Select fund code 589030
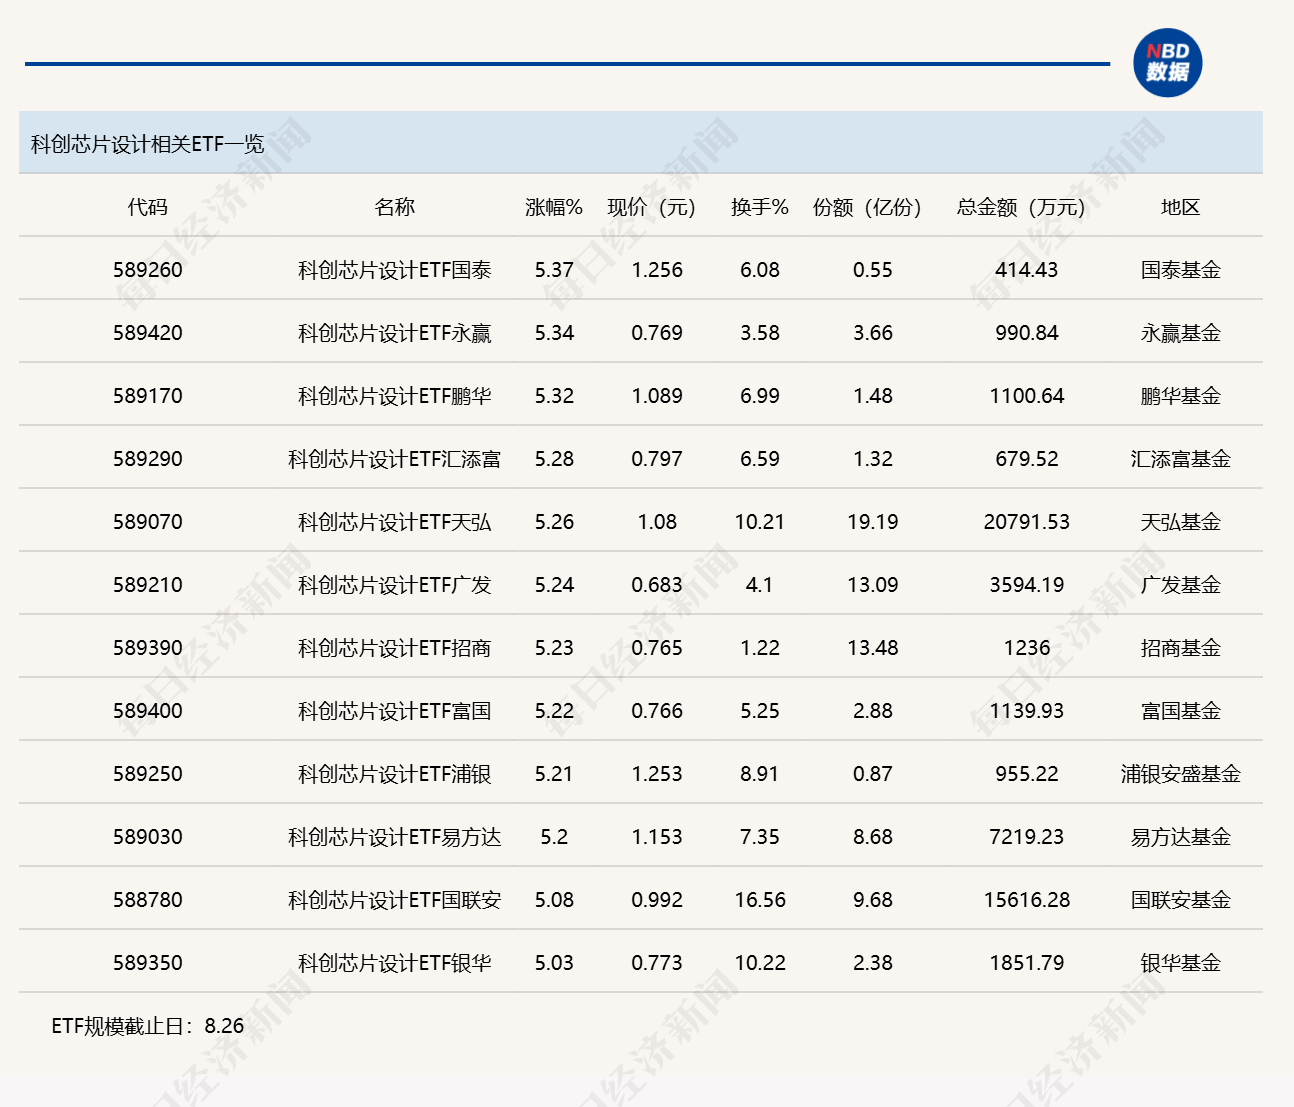This screenshot has width=1294, height=1107. (x=148, y=837)
